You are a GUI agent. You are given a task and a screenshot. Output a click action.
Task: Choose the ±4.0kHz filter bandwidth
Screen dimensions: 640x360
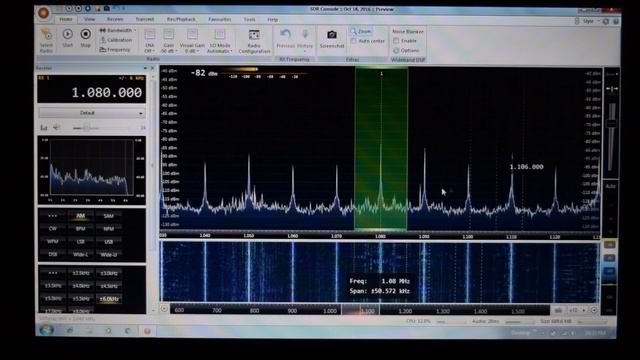(81, 286)
